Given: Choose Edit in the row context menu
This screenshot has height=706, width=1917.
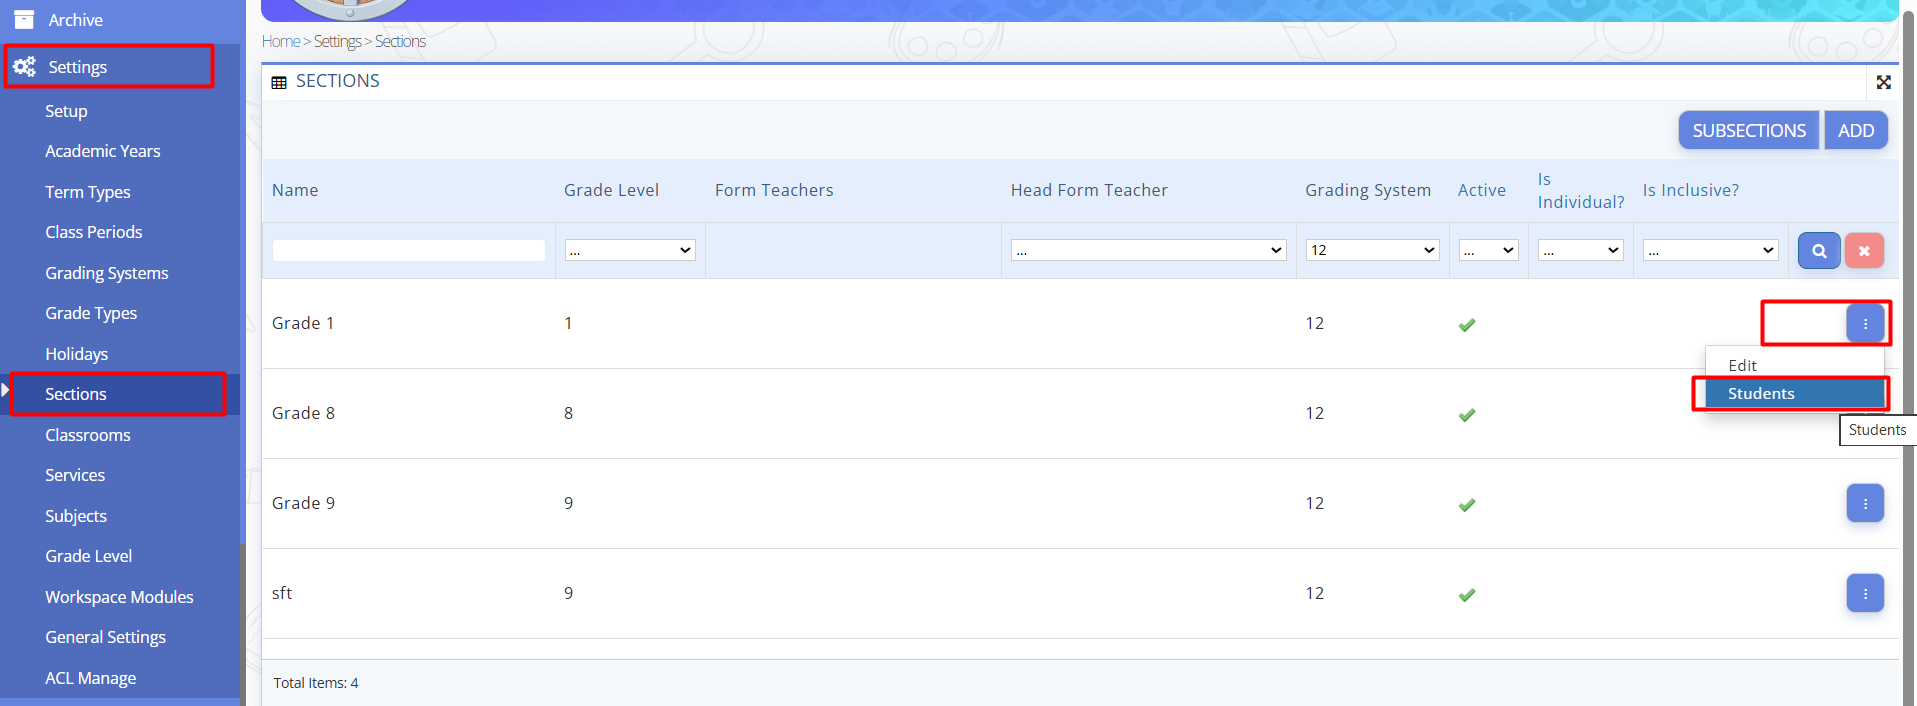Looking at the screenshot, I should [x=1742, y=365].
